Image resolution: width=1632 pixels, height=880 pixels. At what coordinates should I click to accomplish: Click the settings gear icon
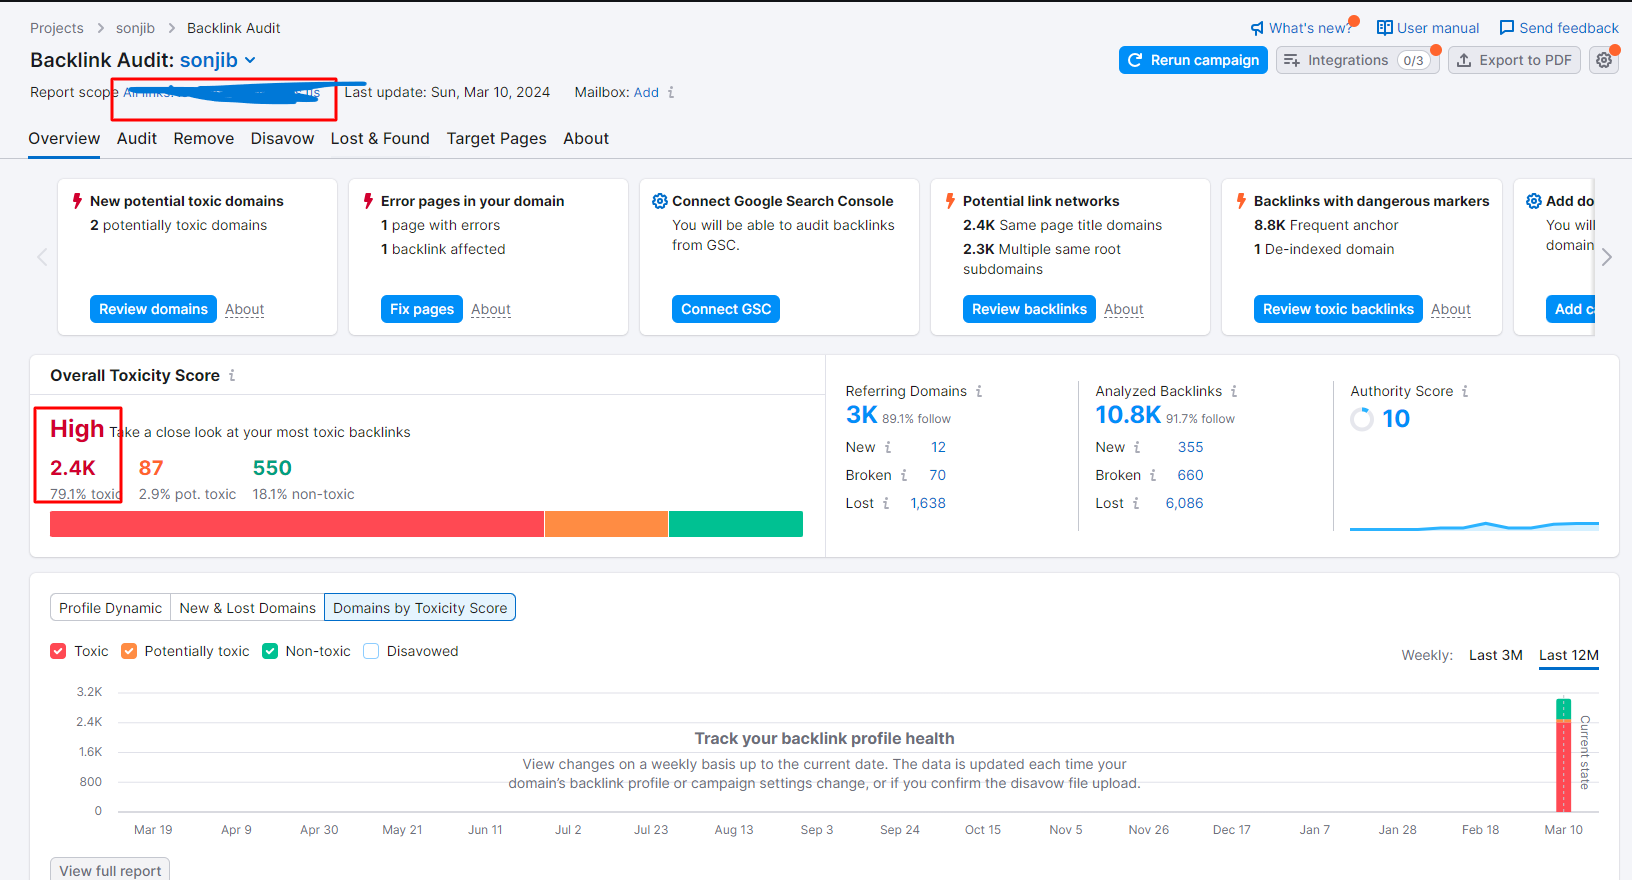coord(1604,60)
